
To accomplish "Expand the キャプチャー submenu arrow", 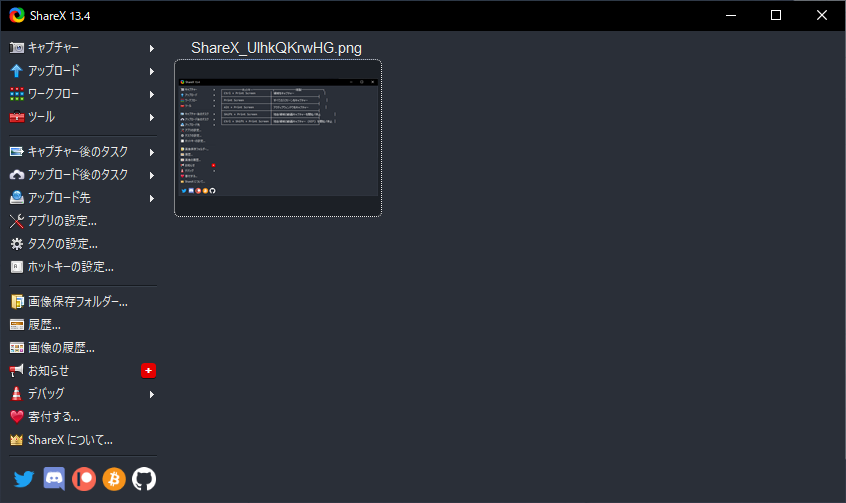I will tap(152, 49).
